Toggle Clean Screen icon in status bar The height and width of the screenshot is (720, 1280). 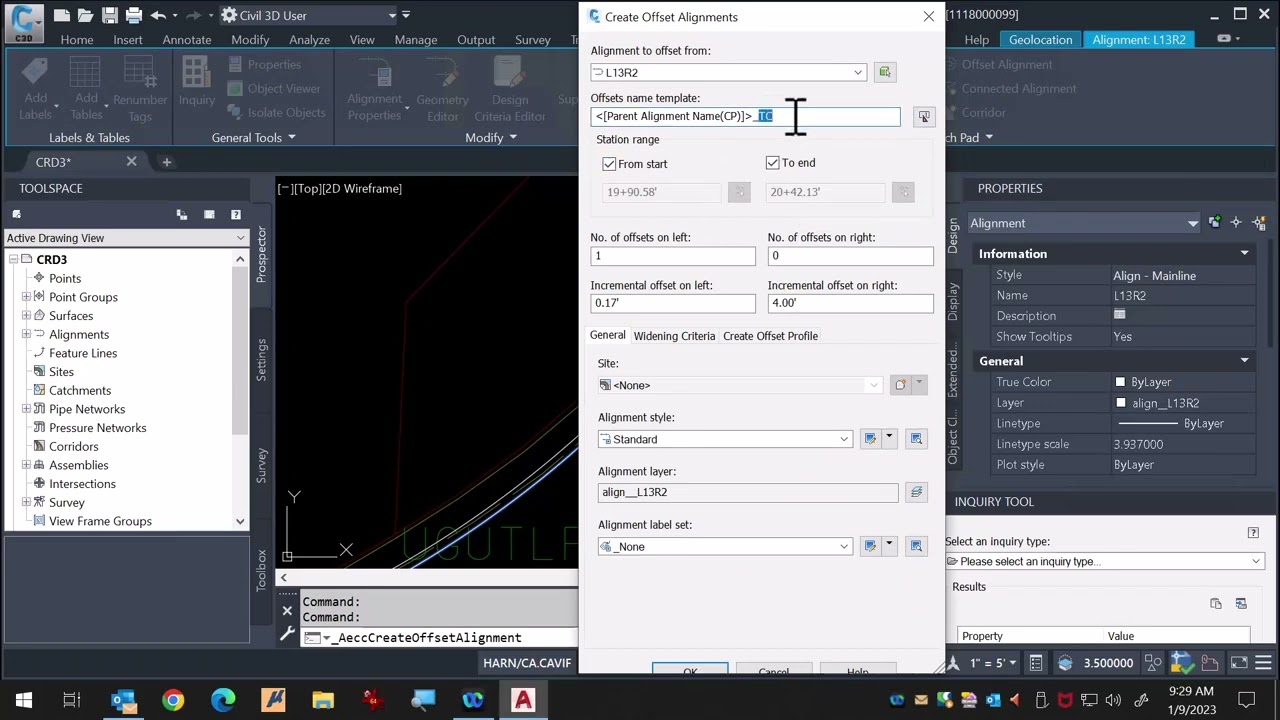point(1239,662)
